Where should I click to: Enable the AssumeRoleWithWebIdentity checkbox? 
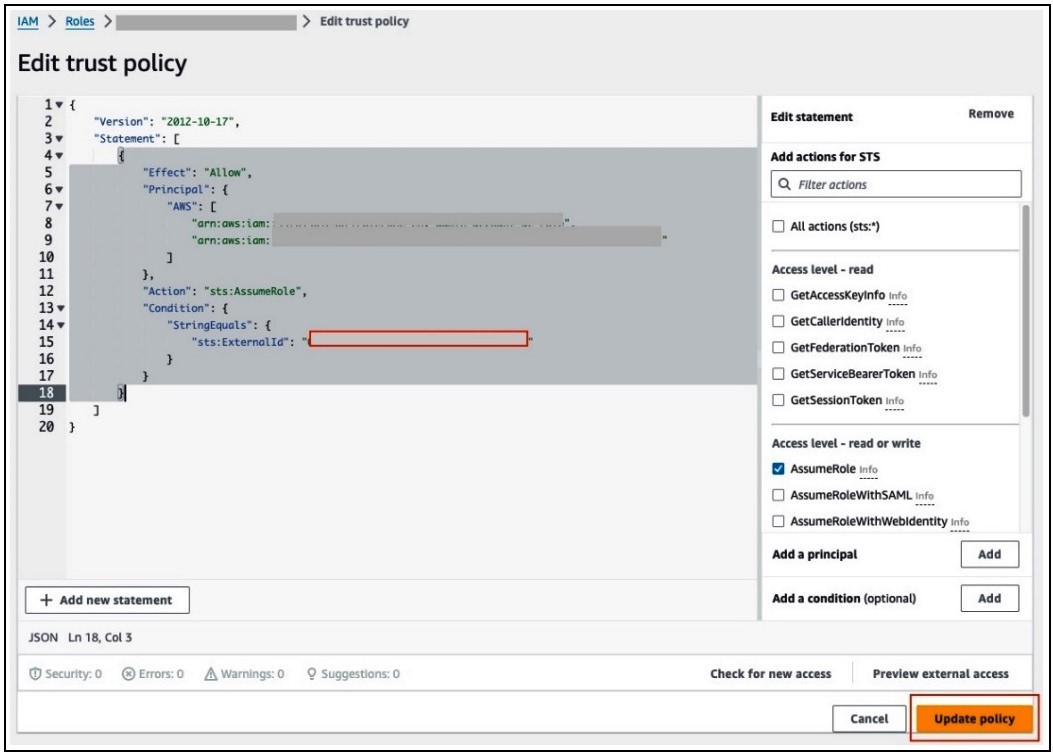pos(778,521)
